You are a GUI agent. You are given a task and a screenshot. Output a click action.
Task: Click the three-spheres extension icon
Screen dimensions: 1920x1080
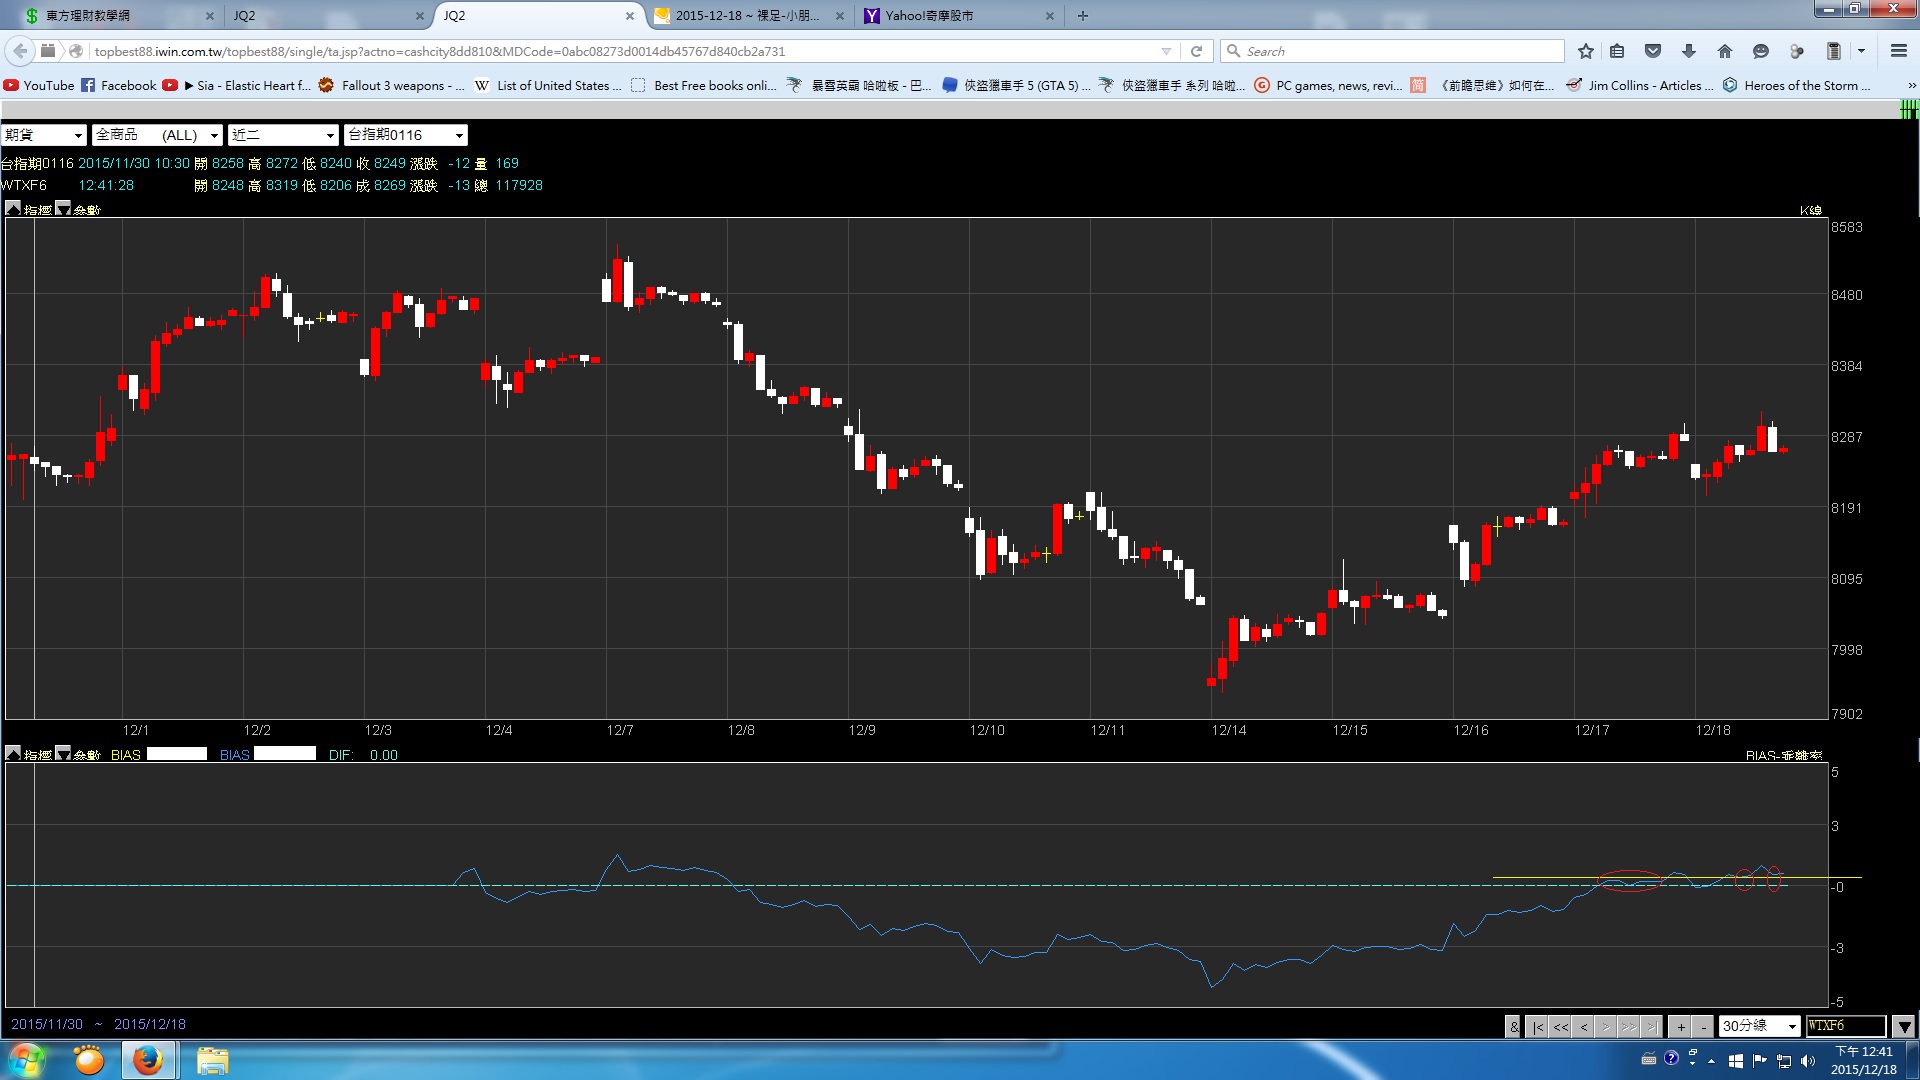[x=1797, y=51]
